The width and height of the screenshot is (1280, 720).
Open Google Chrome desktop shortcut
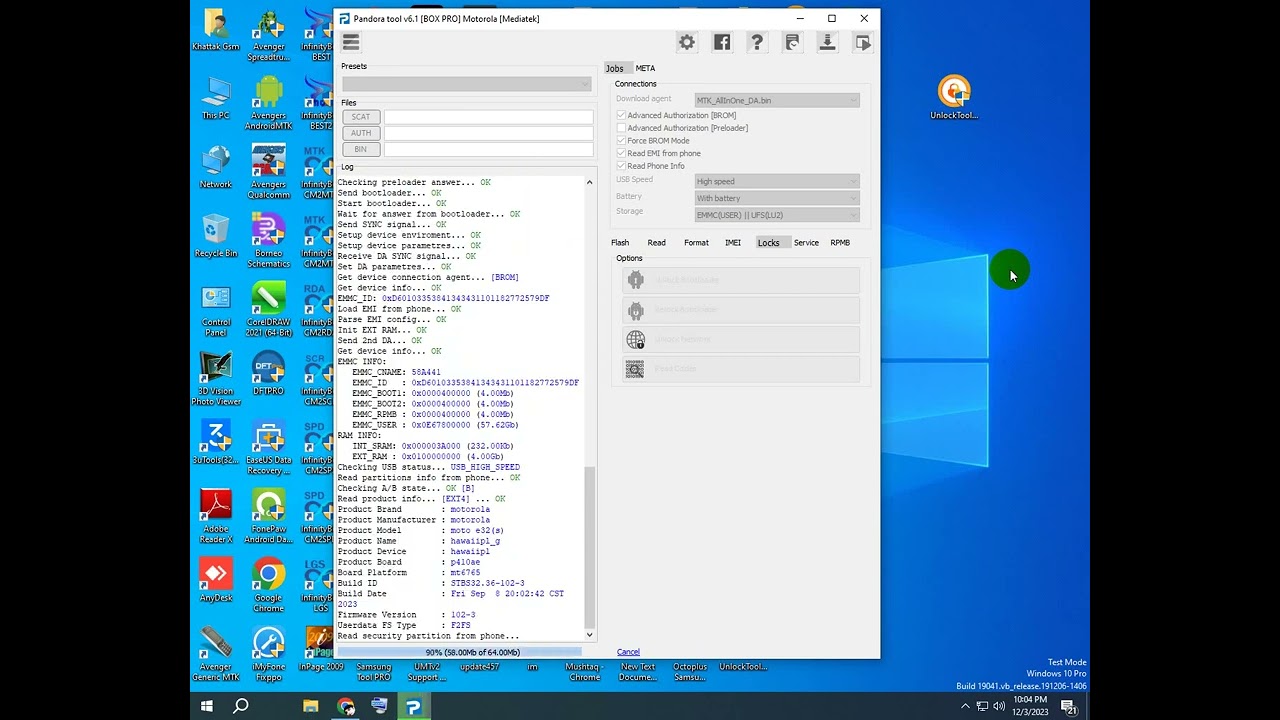(268, 586)
